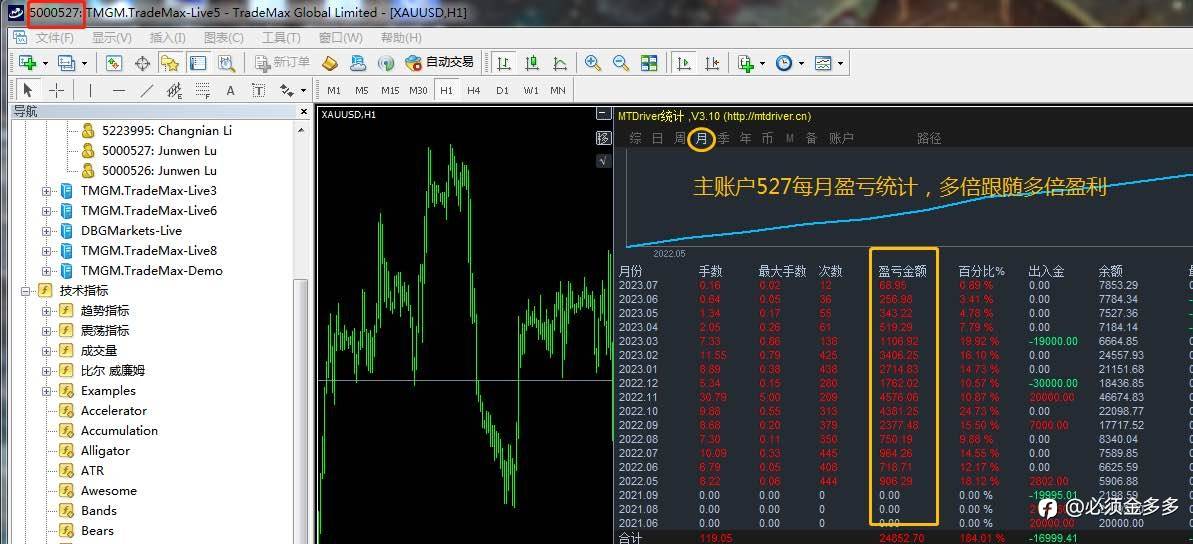Switch to M30 timeframe
The width and height of the screenshot is (1193, 544).
[418, 91]
